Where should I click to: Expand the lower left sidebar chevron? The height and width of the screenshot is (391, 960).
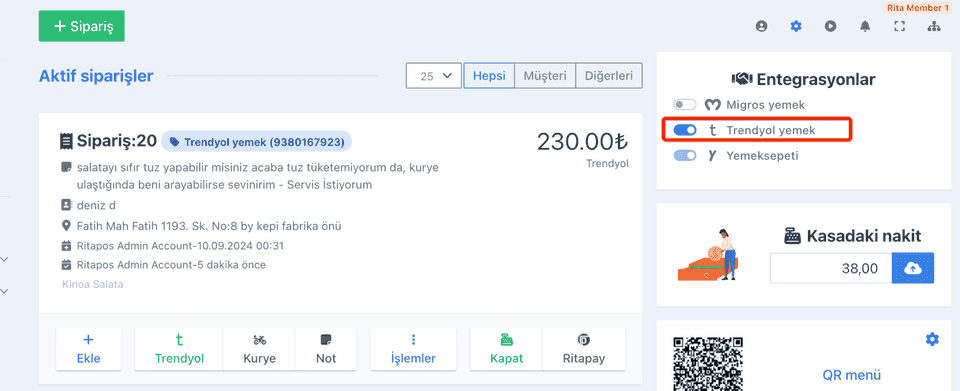pyautogui.click(x=4, y=291)
